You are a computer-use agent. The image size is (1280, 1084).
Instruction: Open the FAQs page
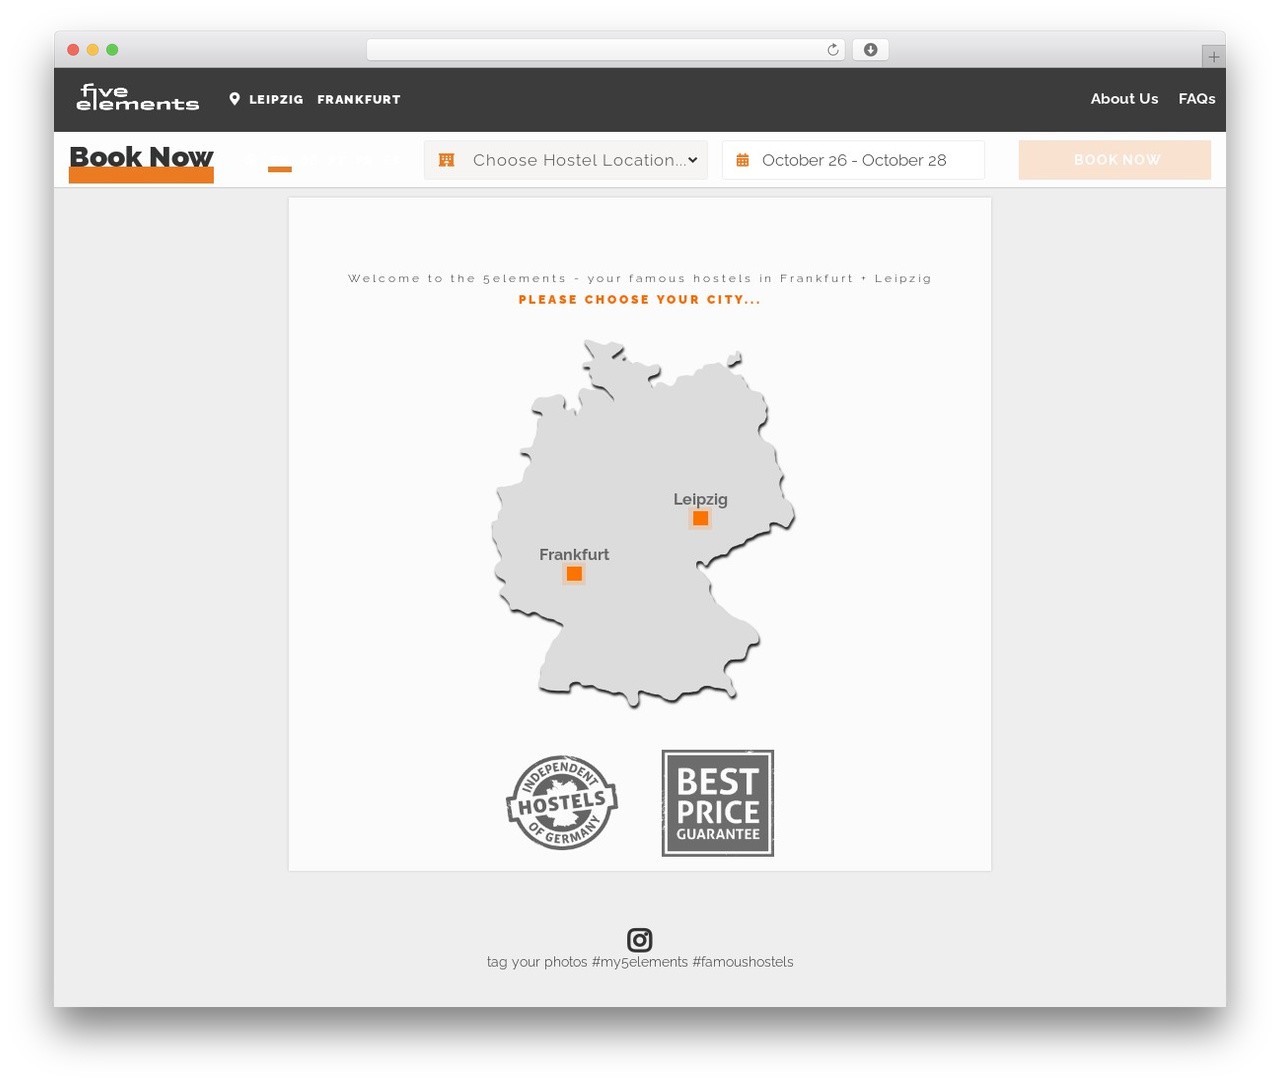(x=1197, y=99)
